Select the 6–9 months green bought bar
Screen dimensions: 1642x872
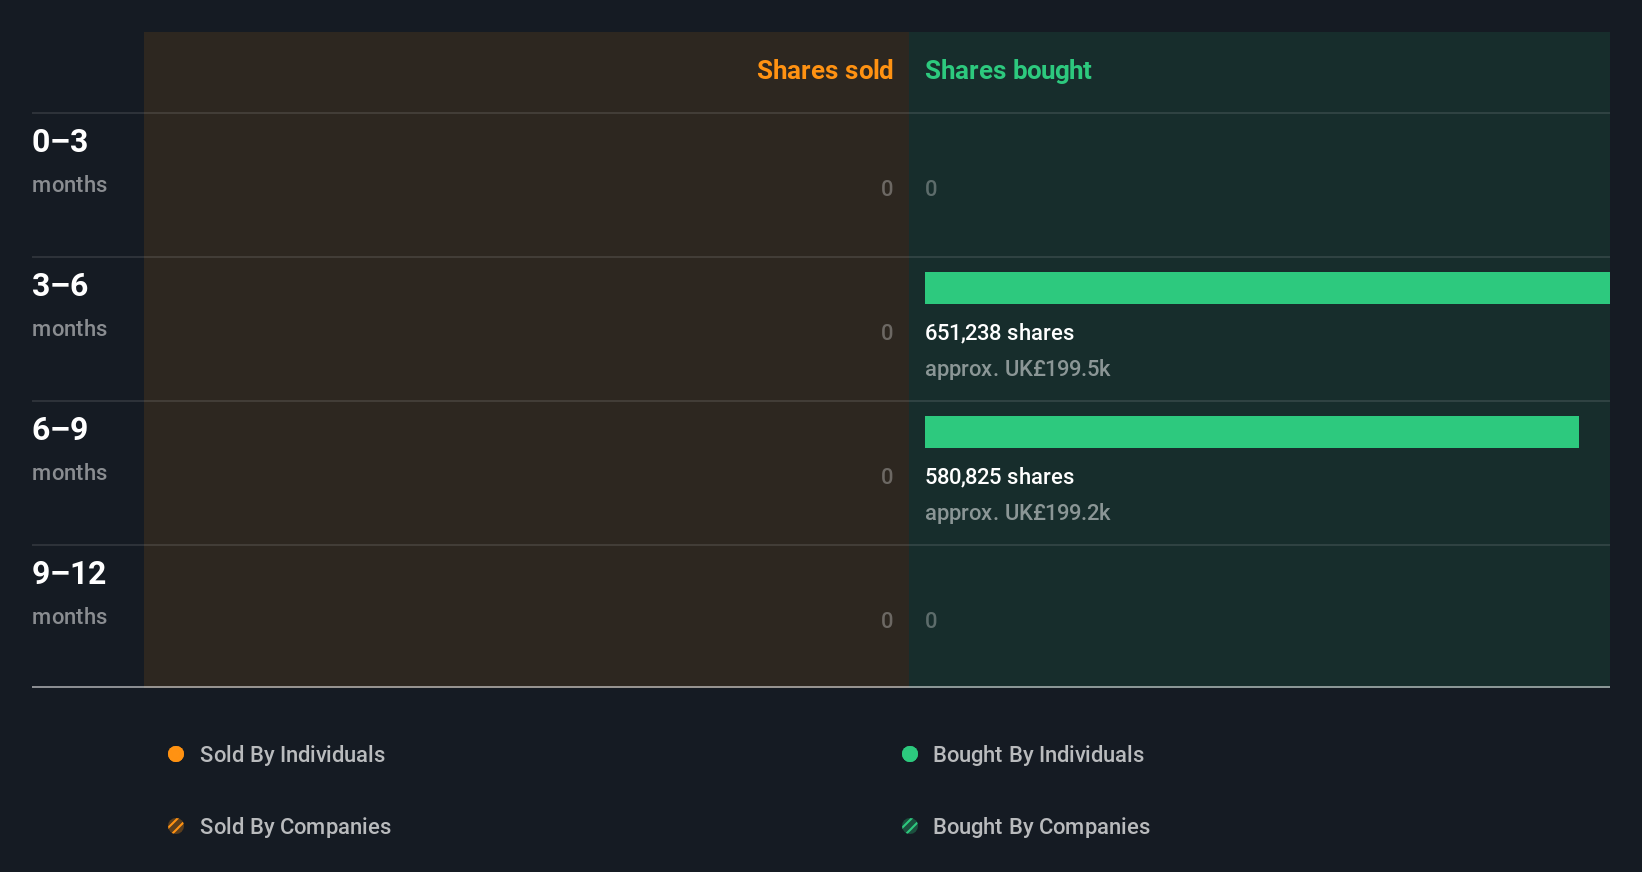click(x=1252, y=432)
